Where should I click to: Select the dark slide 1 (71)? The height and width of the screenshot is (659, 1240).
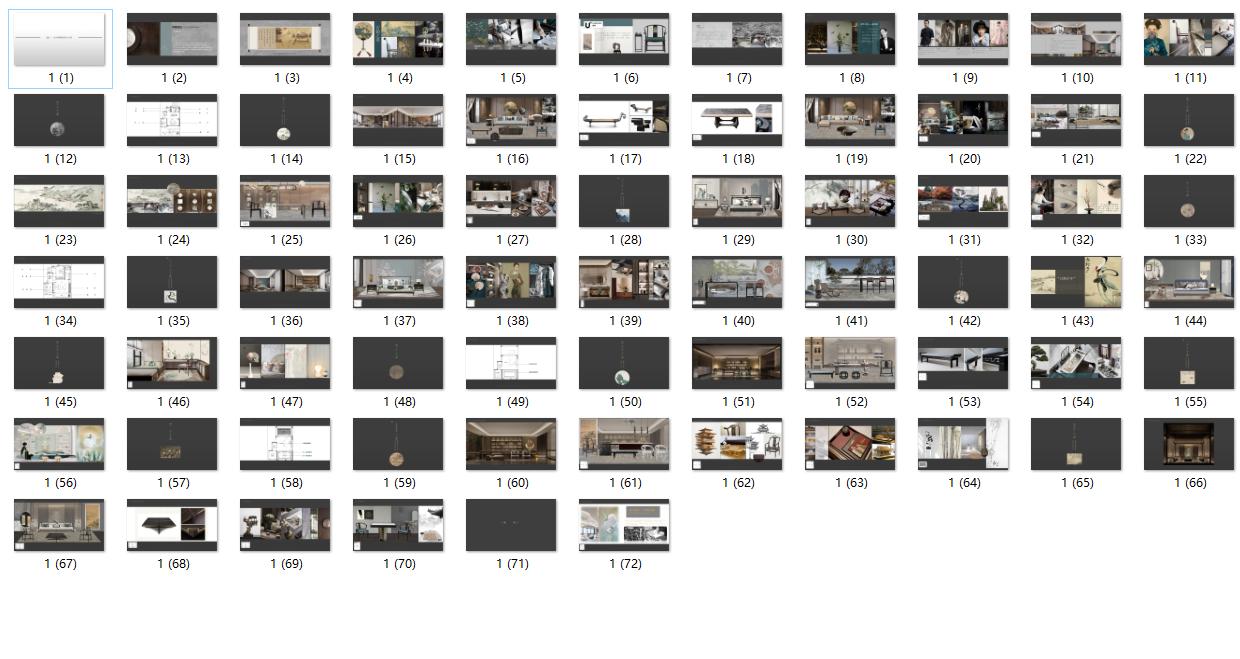tap(511, 525)
